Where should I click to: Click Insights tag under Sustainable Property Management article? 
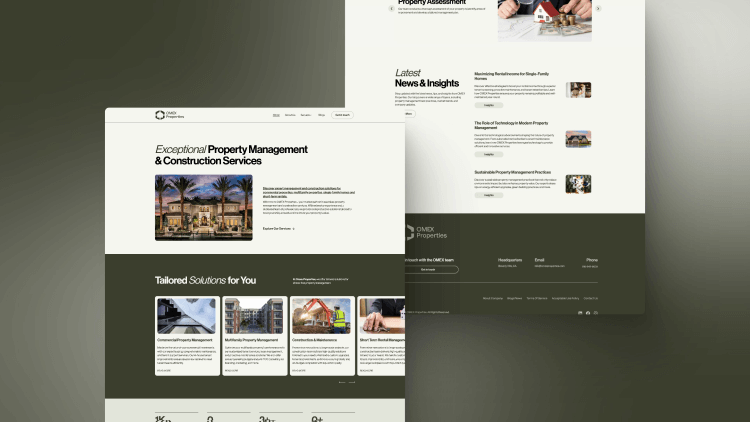coord(488,195)
